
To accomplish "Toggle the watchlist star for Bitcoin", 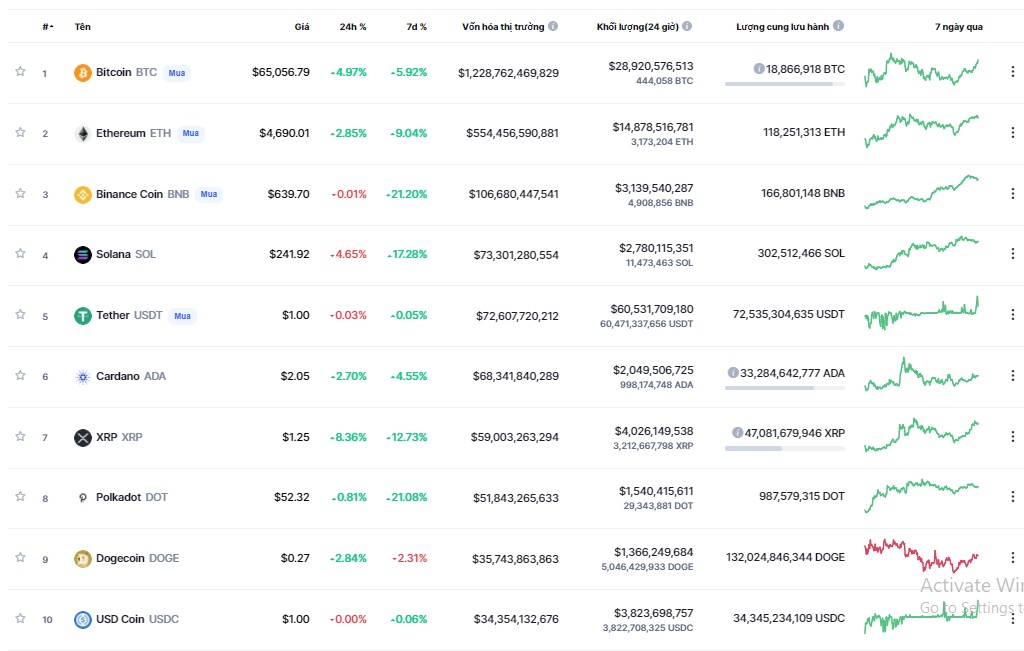I will [20, 72].
